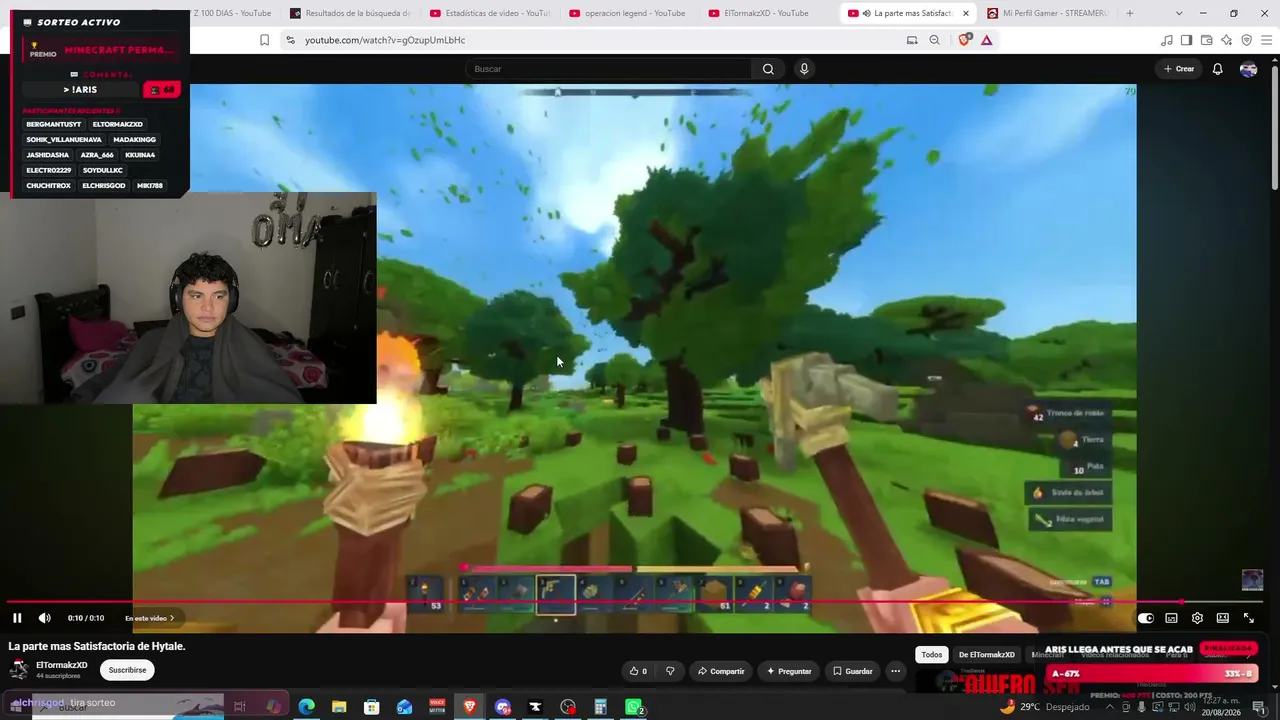
Task: Bookmark this page
Action: [x=264, y=40]
